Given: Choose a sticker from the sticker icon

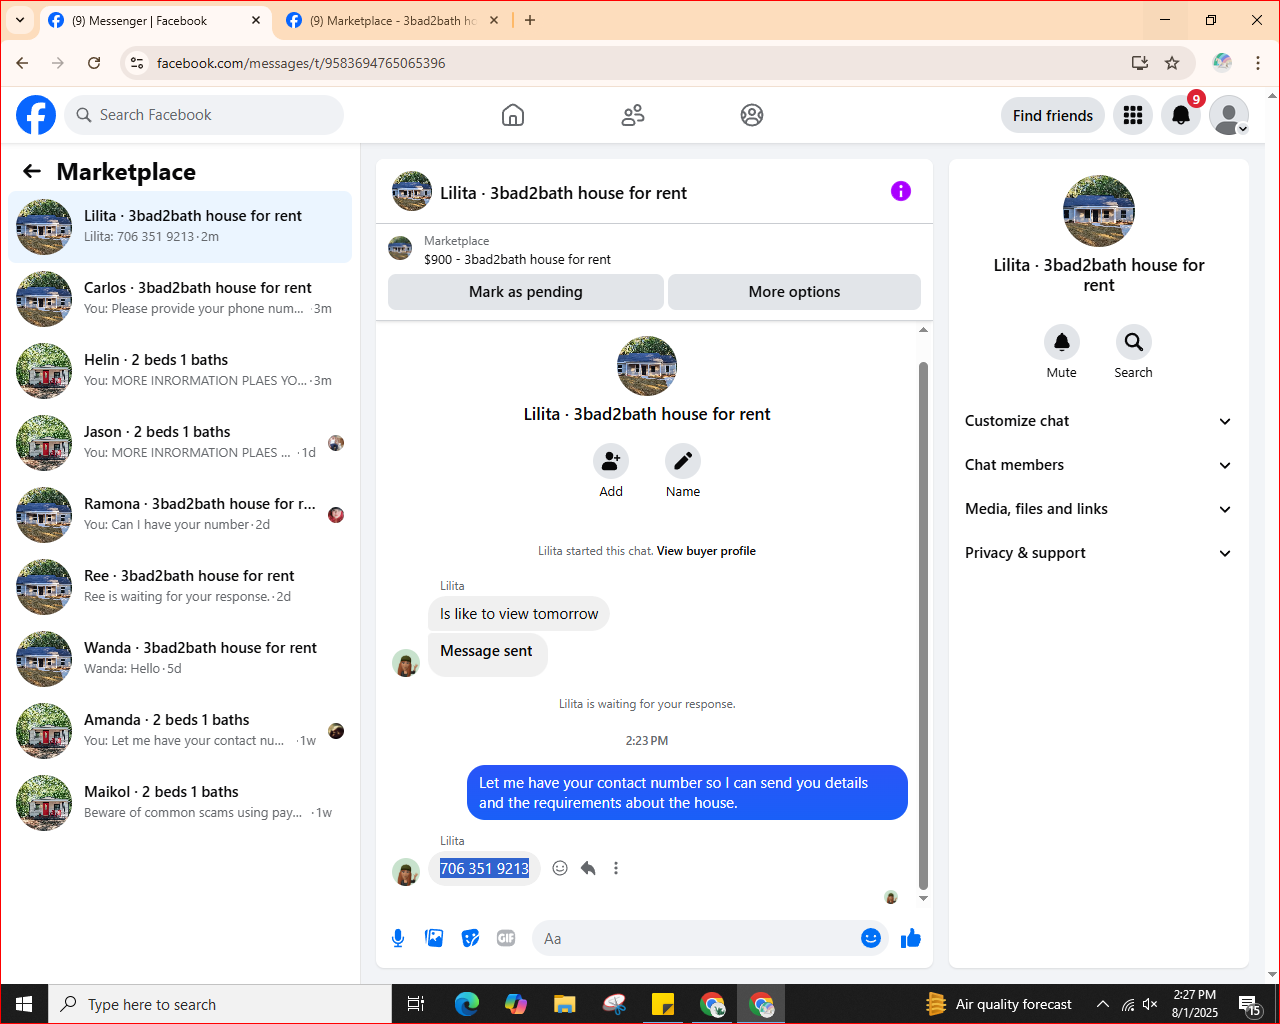Looking at the screenshot, I should click(x=470, y=938).
